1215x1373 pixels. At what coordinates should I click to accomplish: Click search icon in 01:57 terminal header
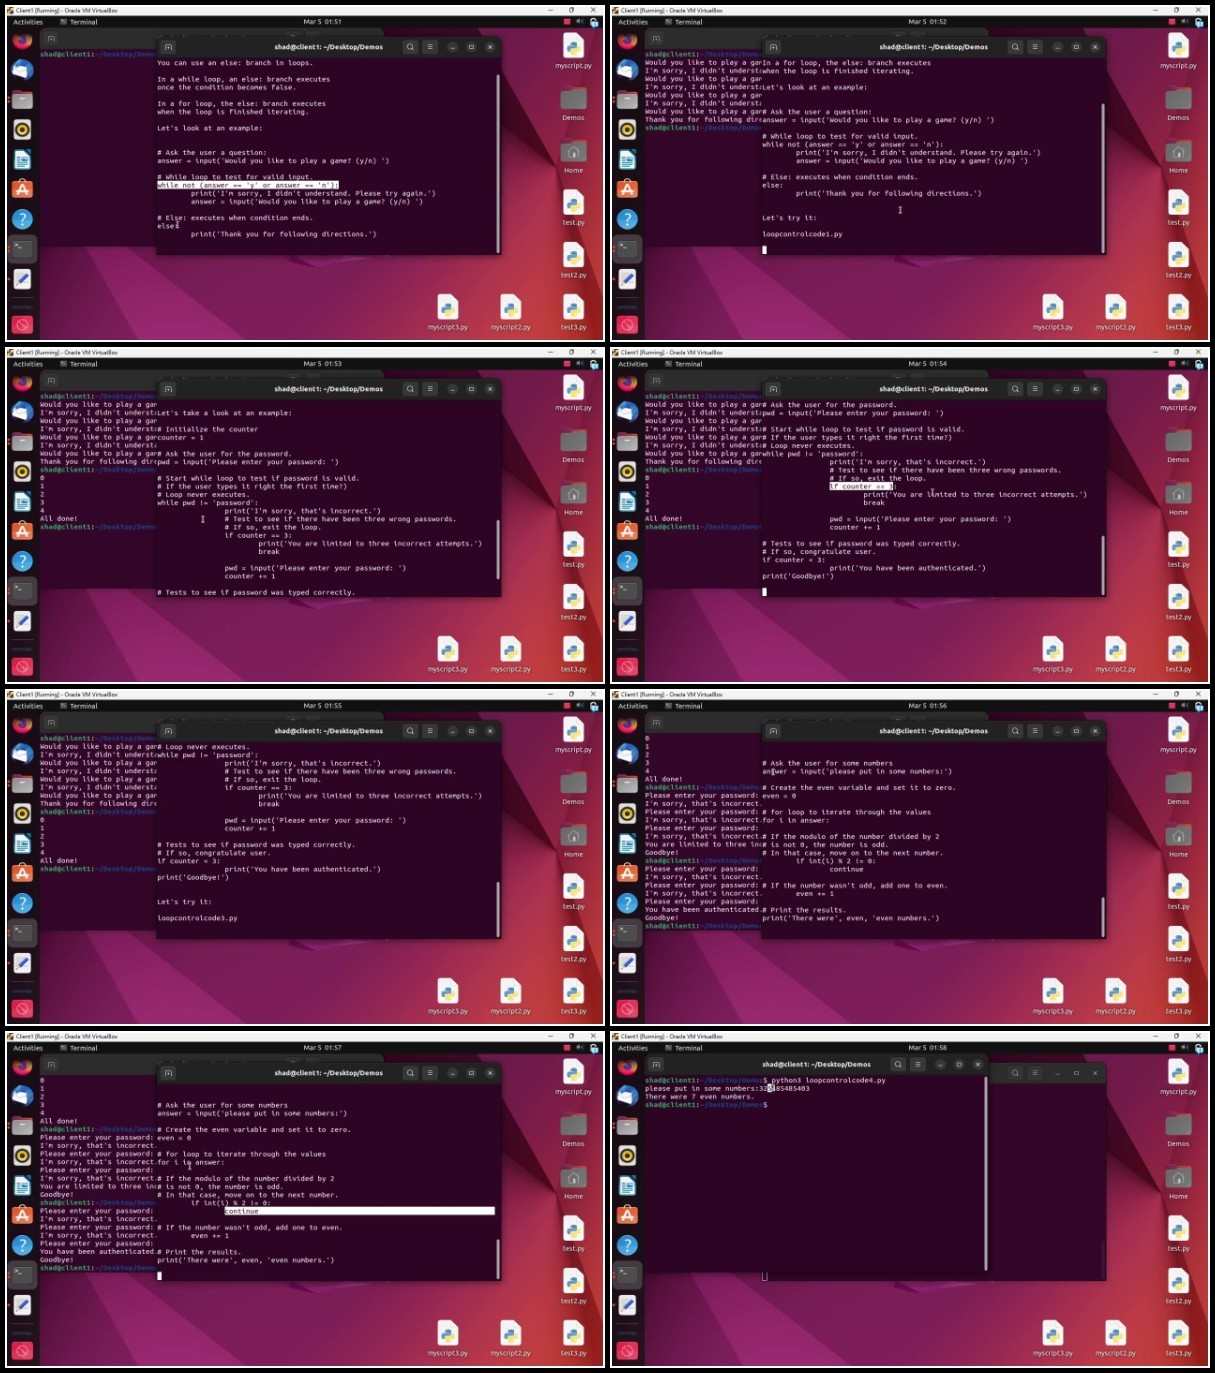coord(410,1073)
